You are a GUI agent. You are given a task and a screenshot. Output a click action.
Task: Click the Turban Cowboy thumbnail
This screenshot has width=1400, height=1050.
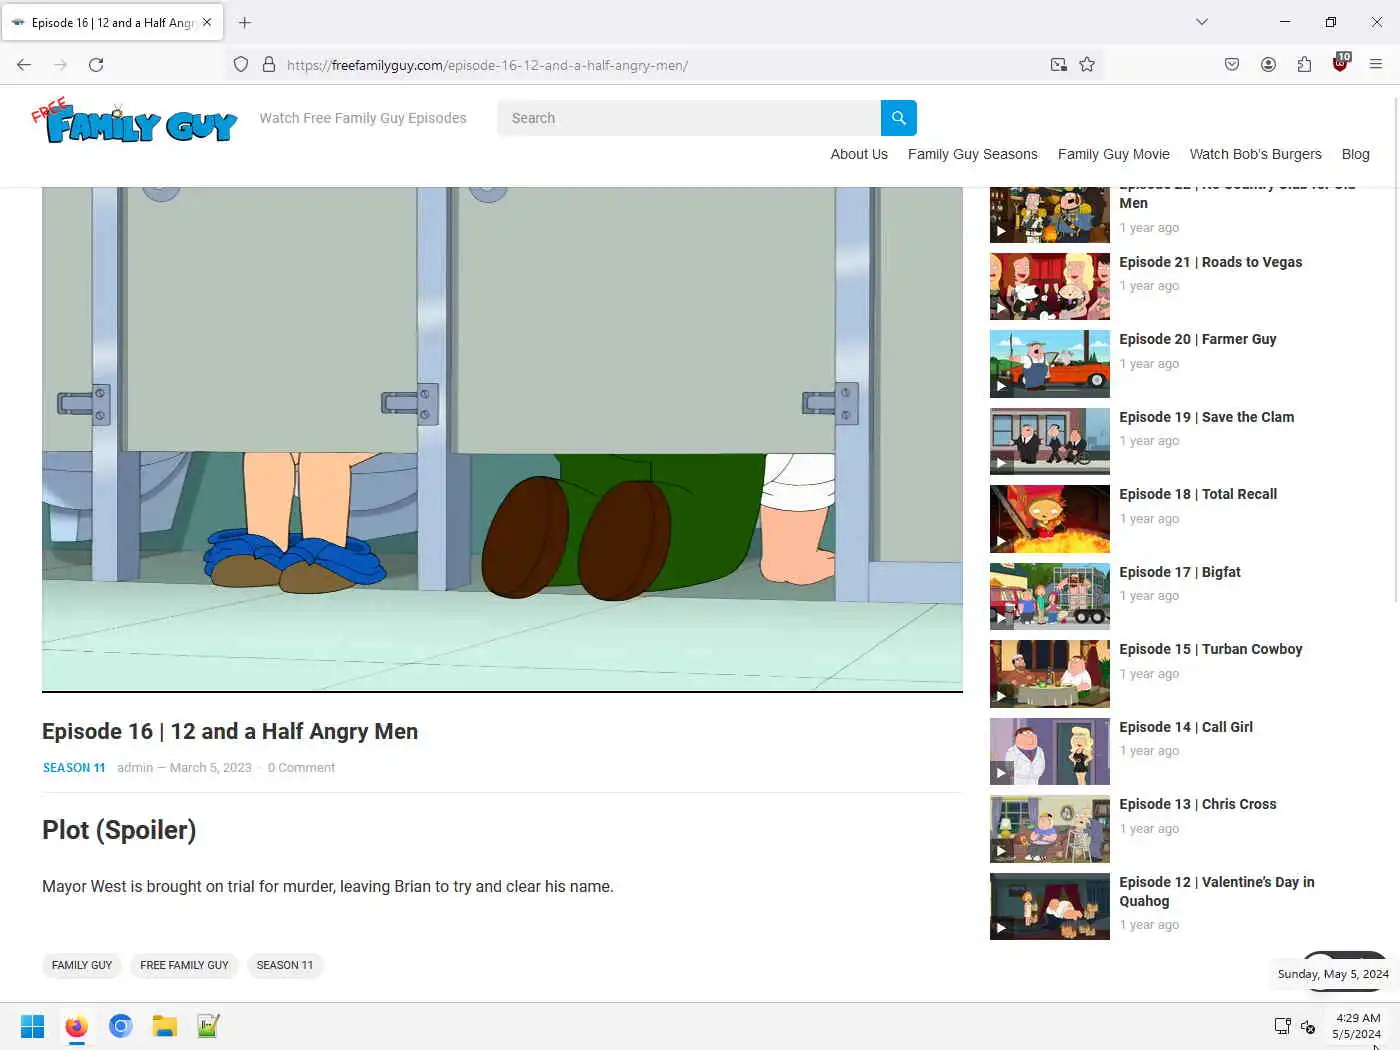tap(1050, 674)
